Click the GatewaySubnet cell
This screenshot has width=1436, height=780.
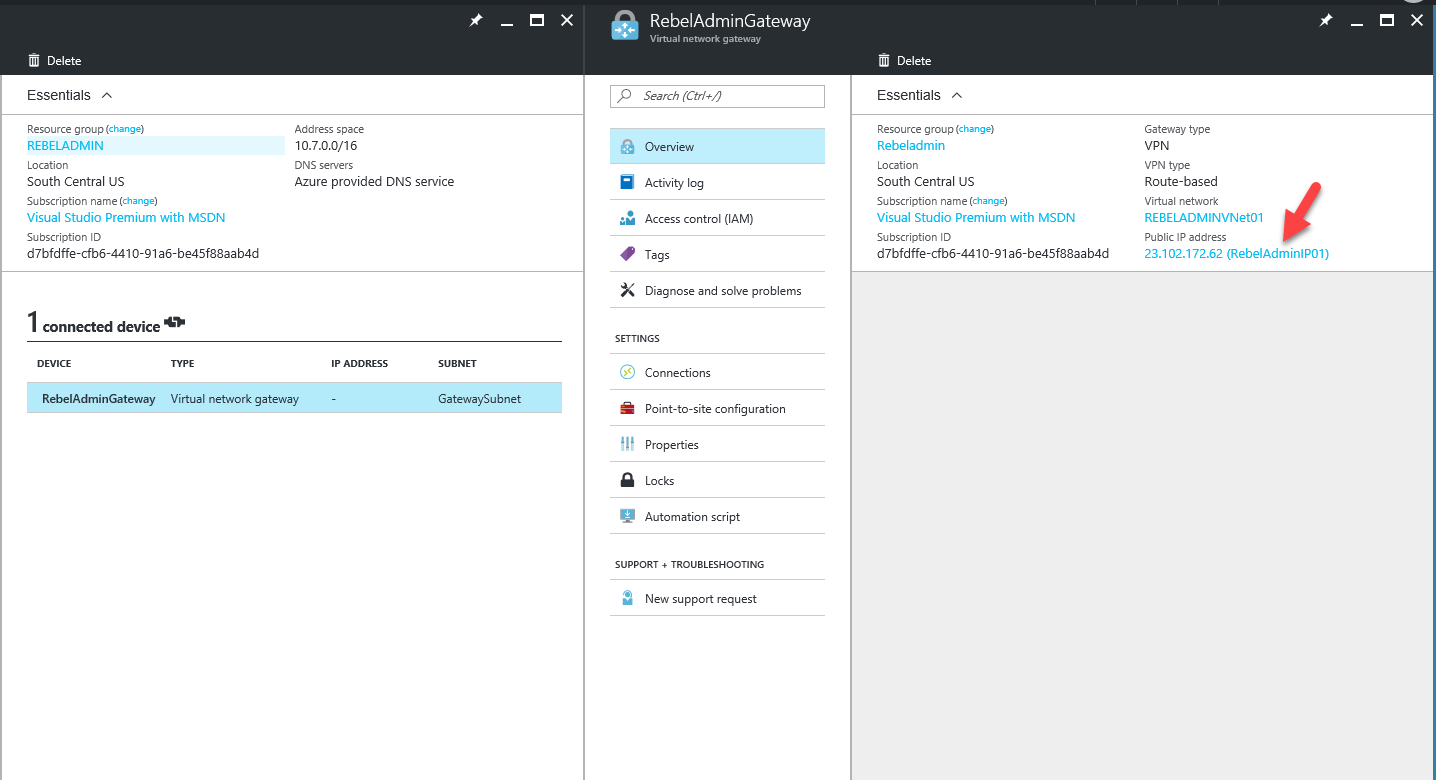479,398
